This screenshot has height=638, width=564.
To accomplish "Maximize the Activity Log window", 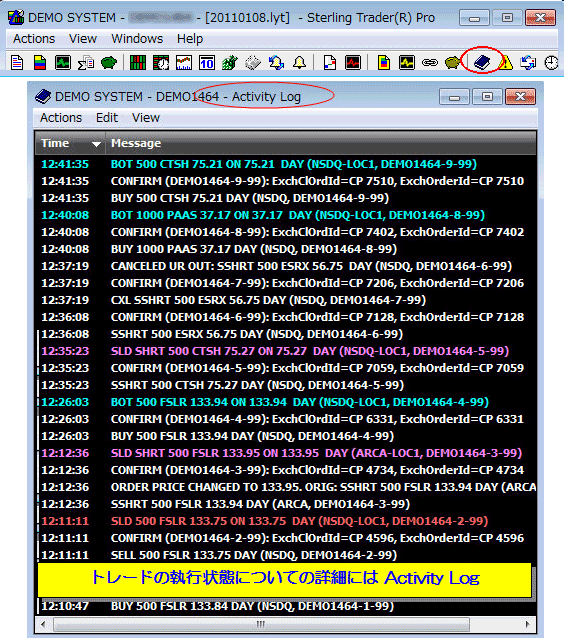I will point(487,97).
